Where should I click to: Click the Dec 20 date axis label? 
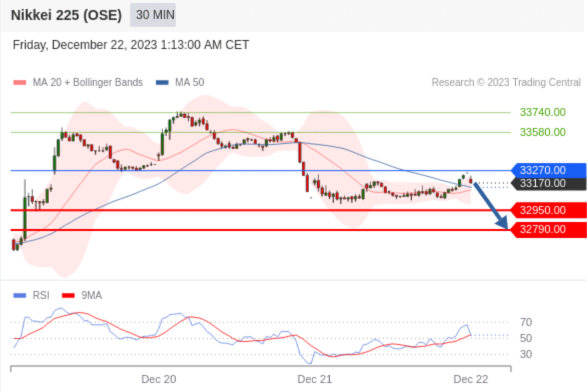click(159, 379)
